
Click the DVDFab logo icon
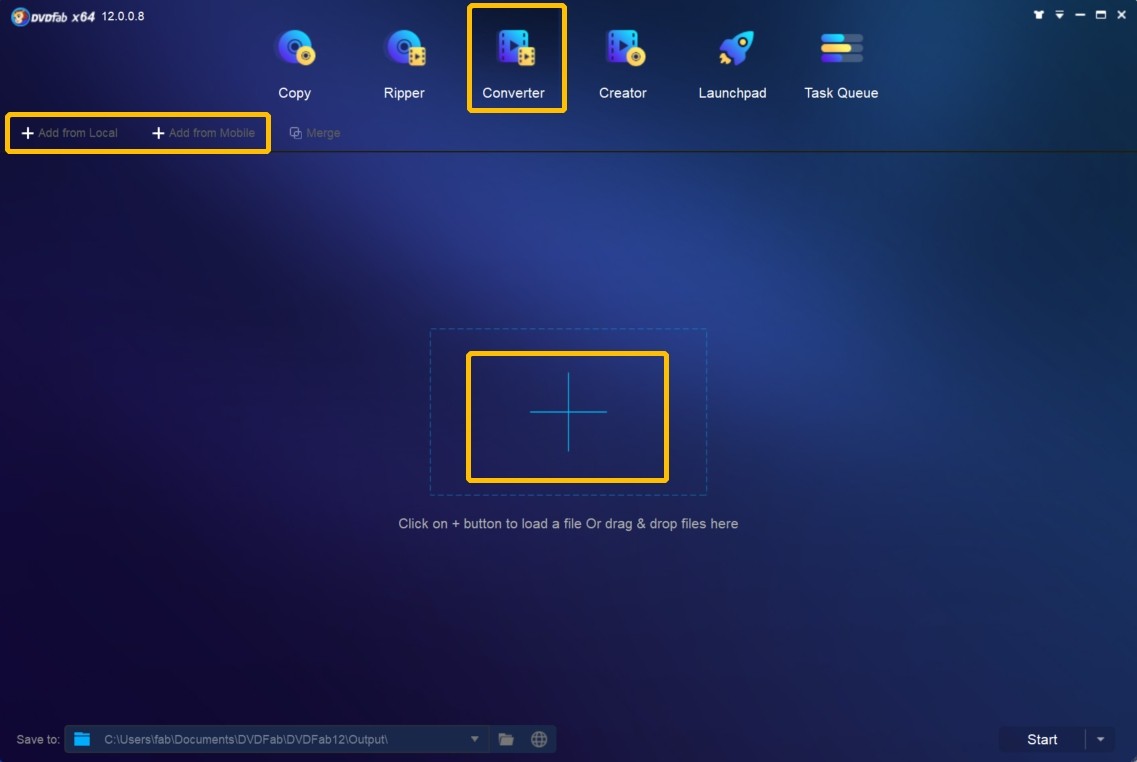[20, 16]
